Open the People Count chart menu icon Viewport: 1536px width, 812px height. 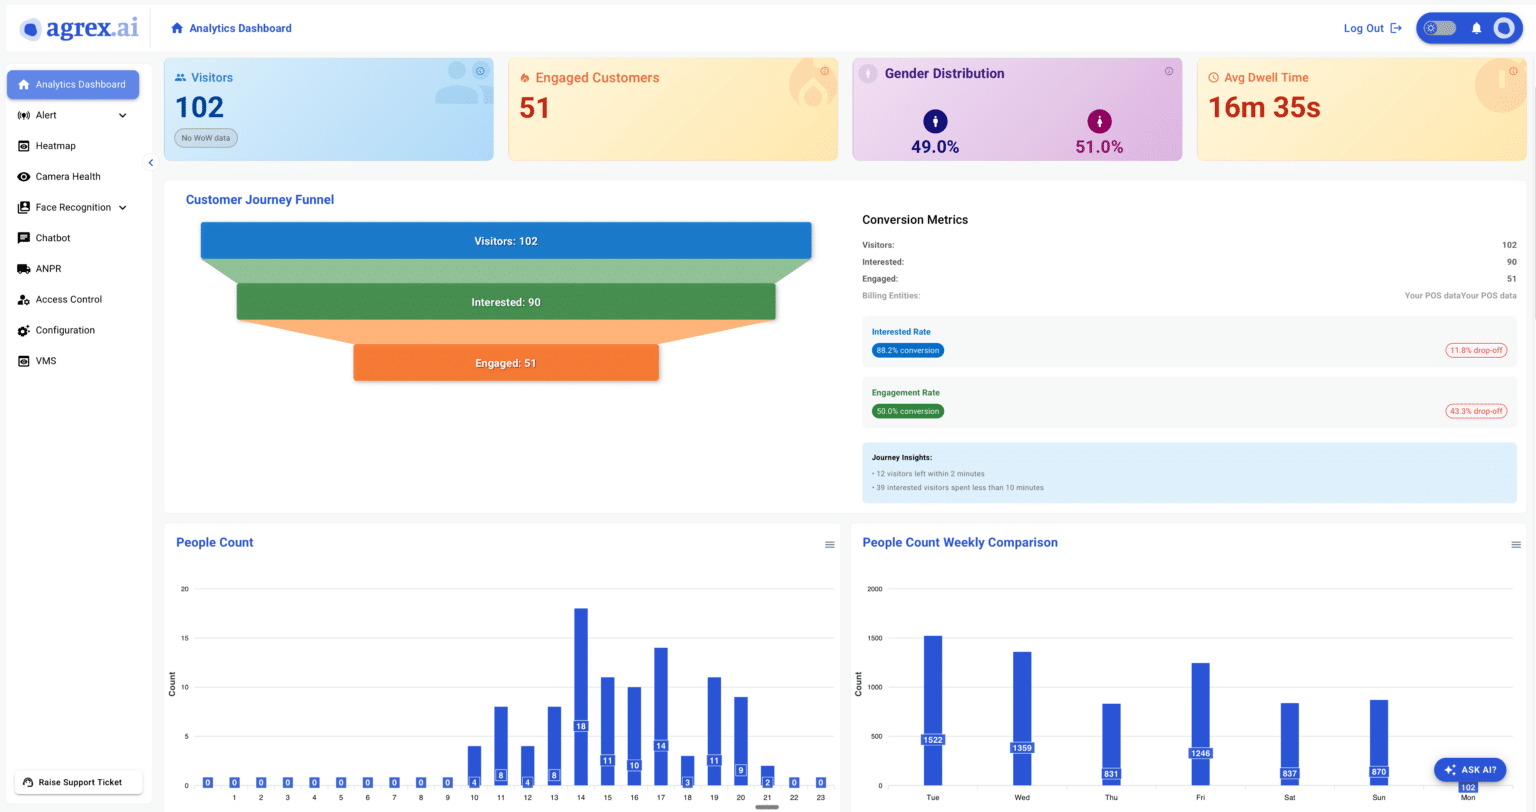(x=829, y=544)
